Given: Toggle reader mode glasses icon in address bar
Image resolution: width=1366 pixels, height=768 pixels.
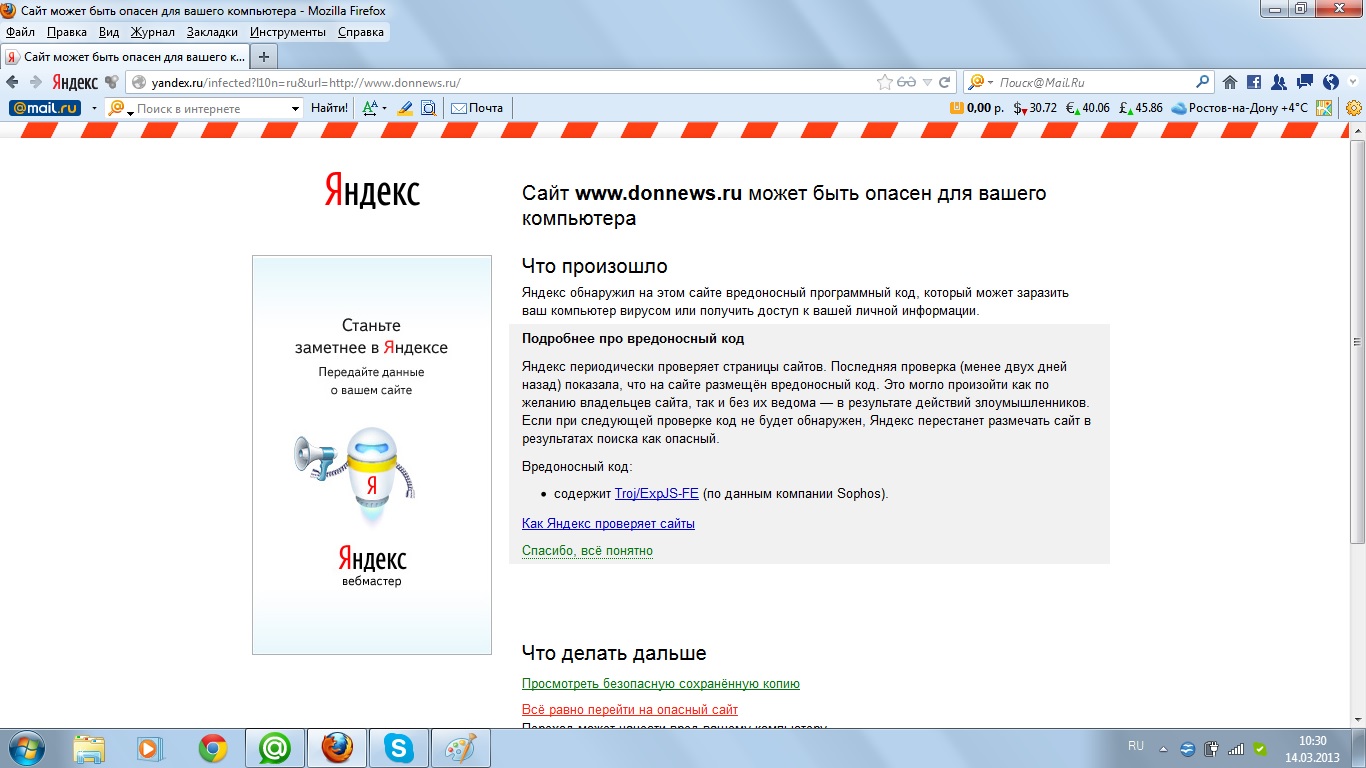Looking at the screenshot, I should [x=907, y=83].
